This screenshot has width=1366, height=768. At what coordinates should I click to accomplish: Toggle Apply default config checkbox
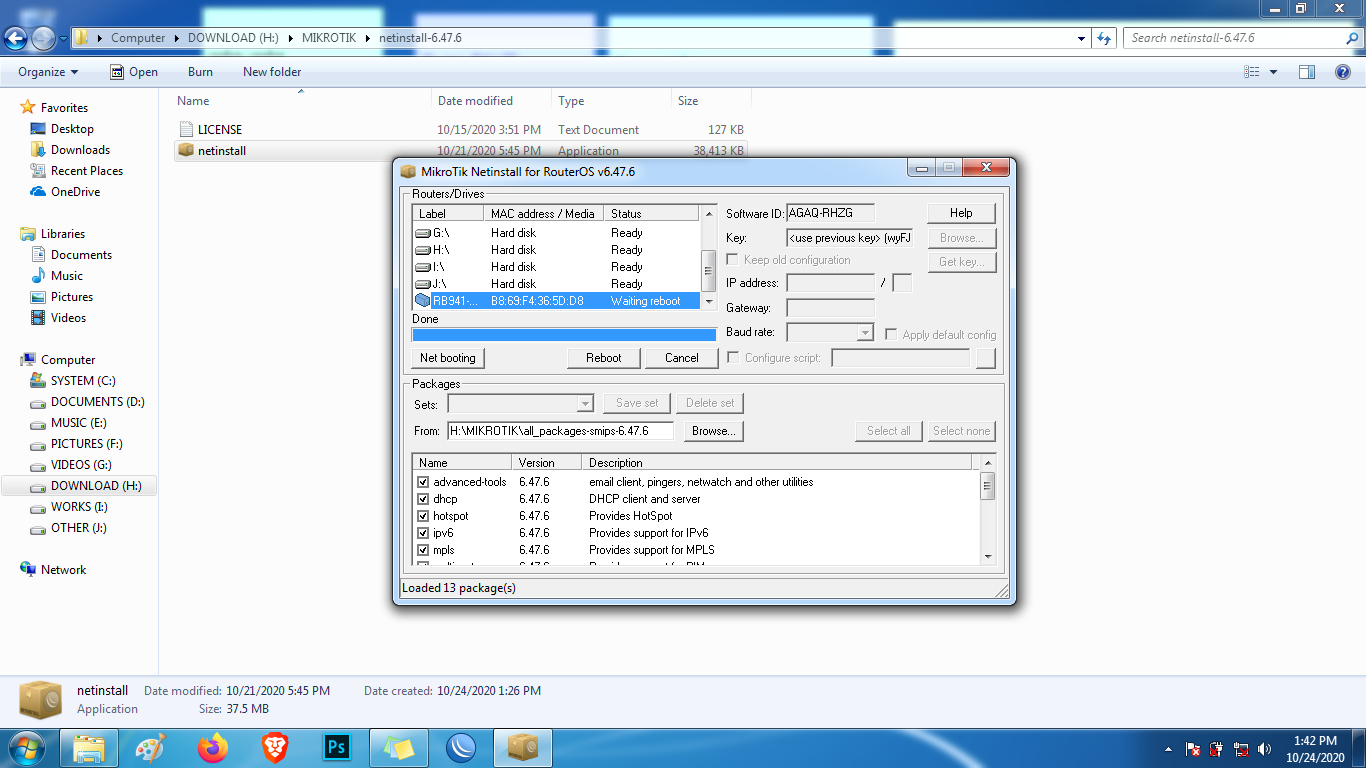[x=891, y=335]
